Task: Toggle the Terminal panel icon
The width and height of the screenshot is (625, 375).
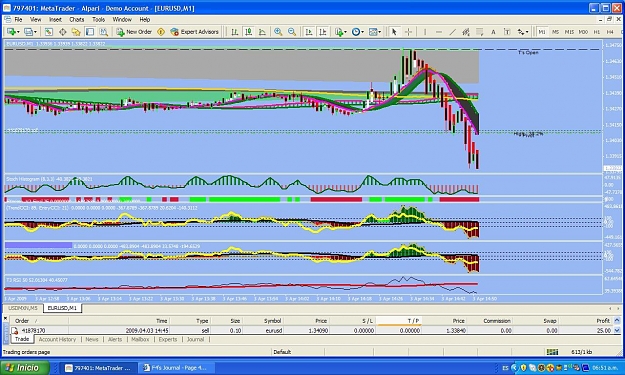Action: point(90,32)
